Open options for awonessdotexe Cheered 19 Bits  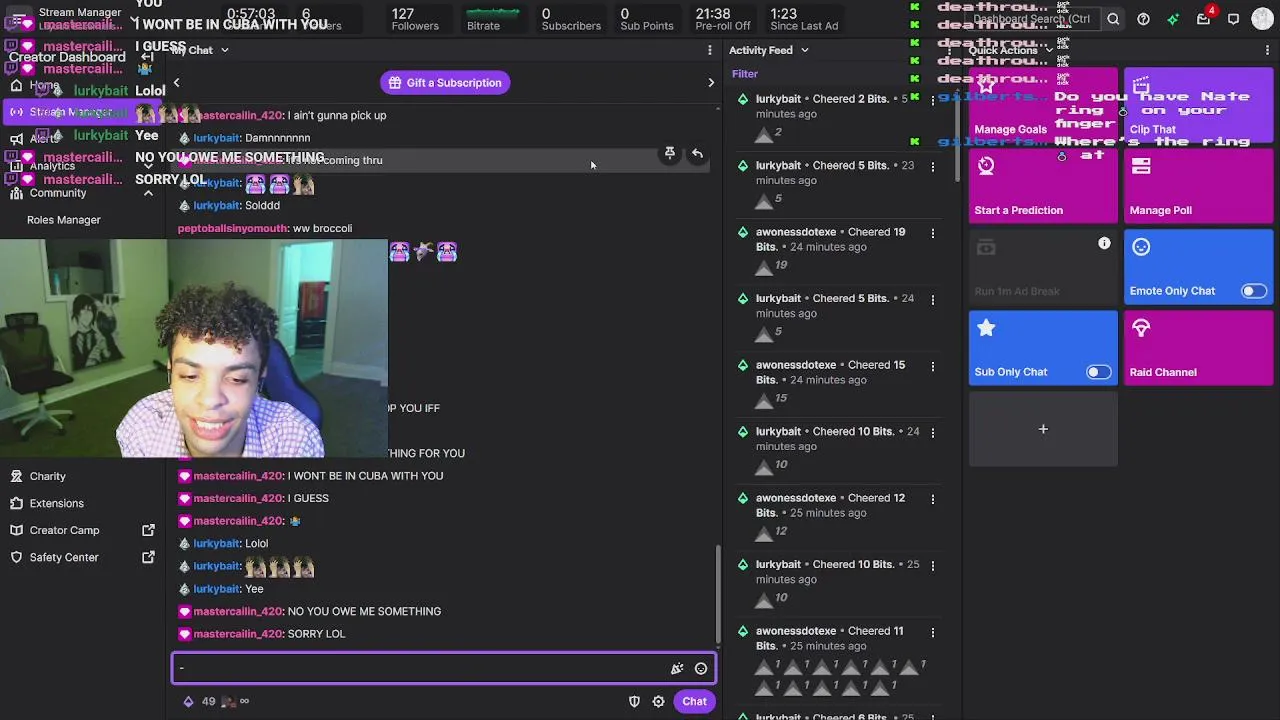coord(933,233)
